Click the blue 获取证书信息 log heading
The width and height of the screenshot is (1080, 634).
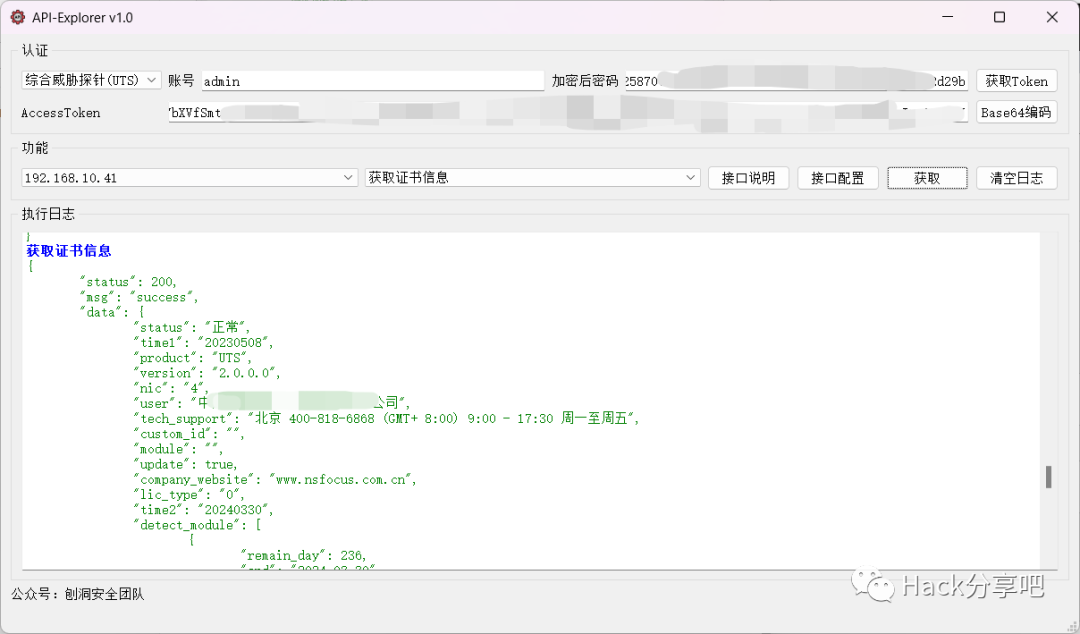[69, 251]
